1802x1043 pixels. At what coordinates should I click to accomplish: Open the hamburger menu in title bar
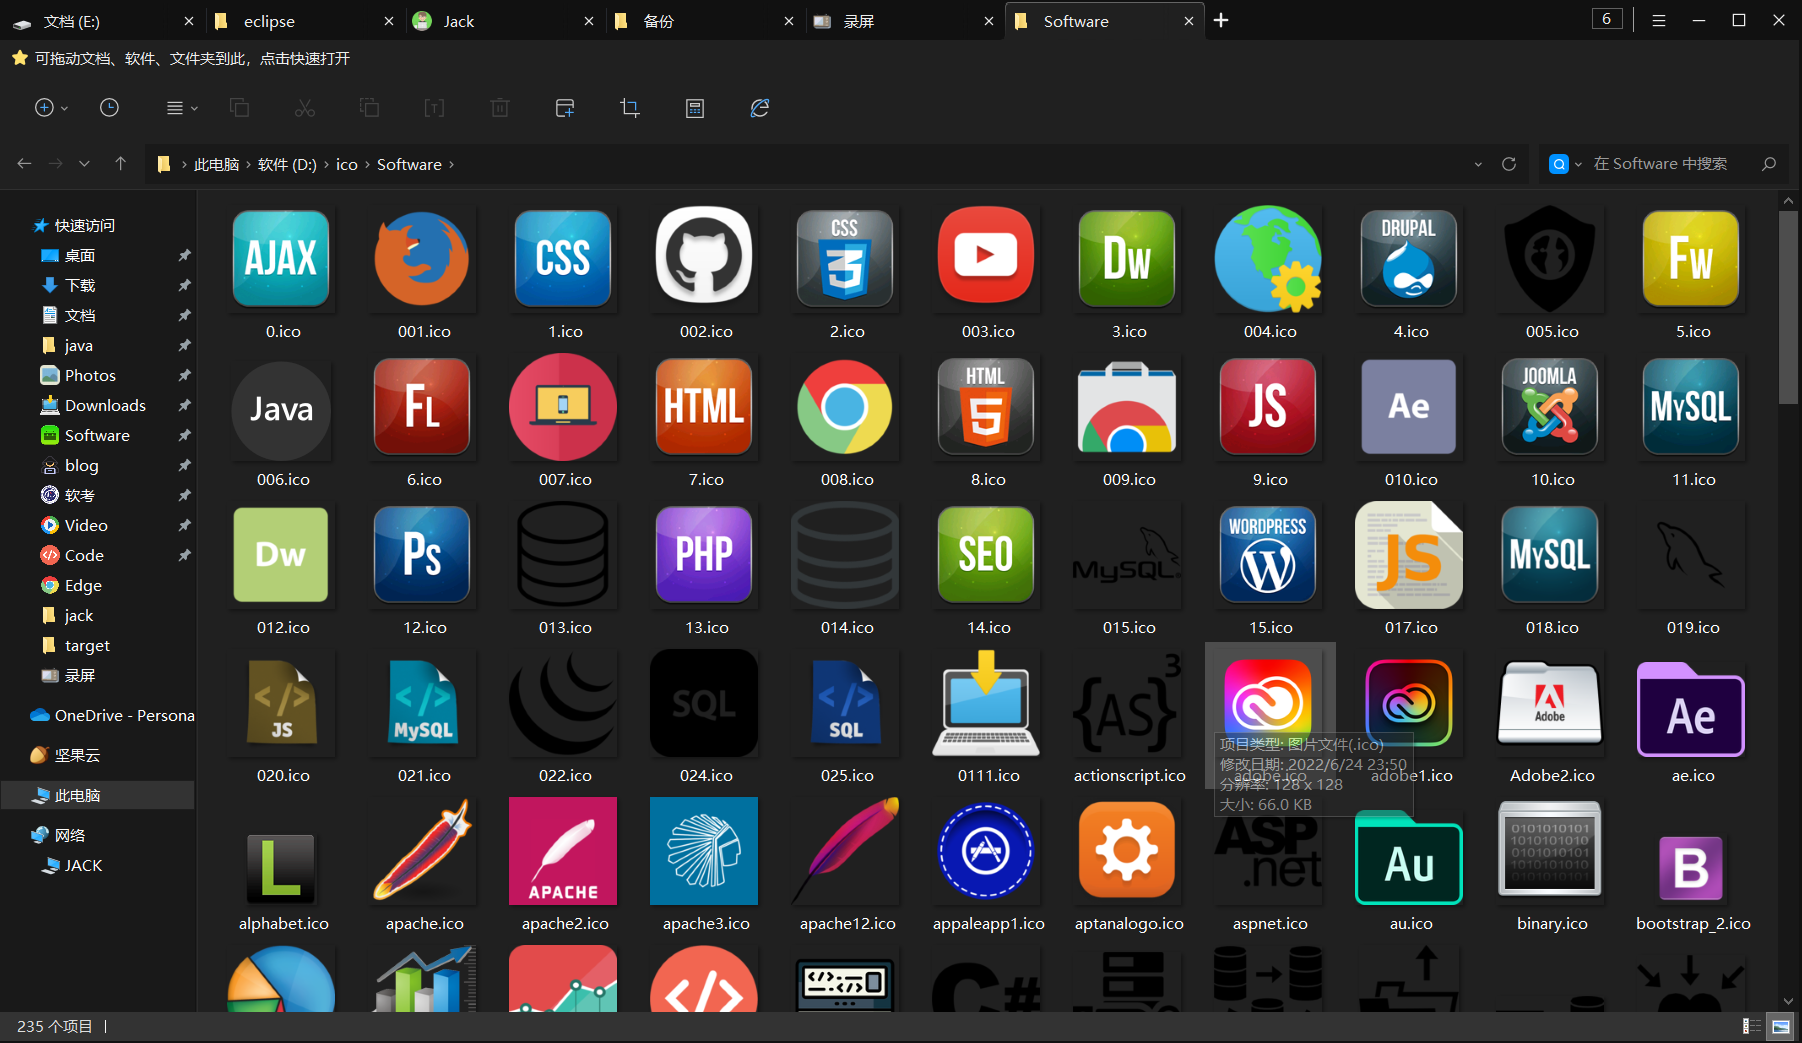[x=1659, y=20]
